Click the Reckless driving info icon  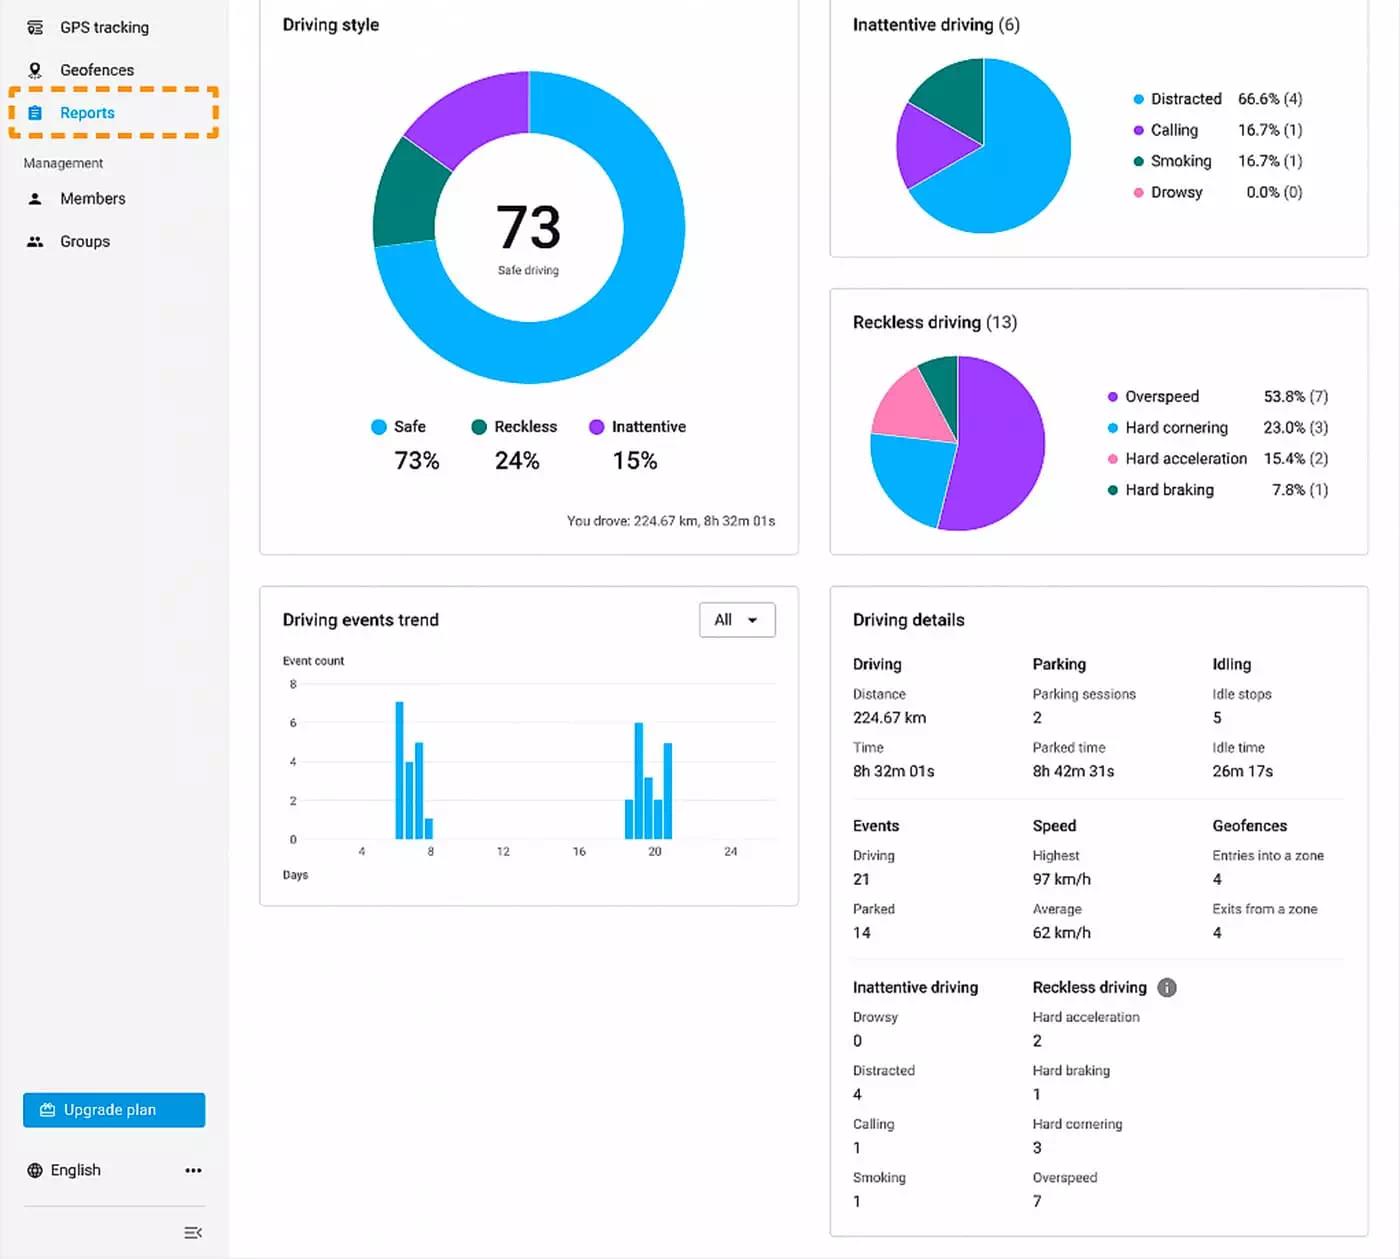tap(1167, 988)
